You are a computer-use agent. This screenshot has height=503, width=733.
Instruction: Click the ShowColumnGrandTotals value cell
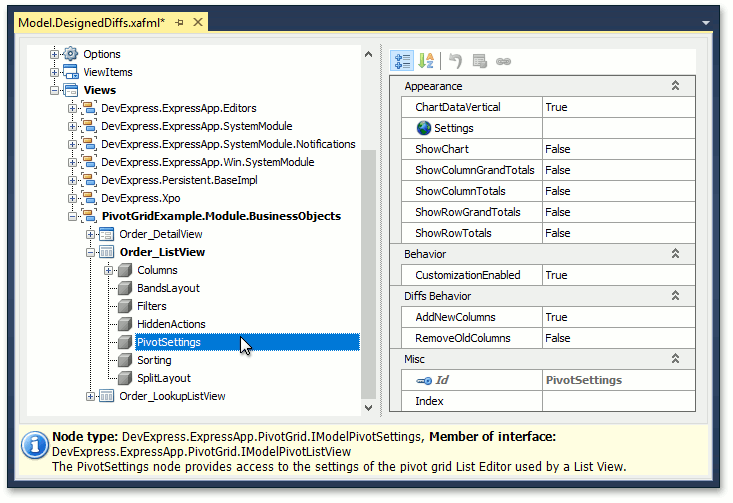pyautogui.click(x=618, y=170)
